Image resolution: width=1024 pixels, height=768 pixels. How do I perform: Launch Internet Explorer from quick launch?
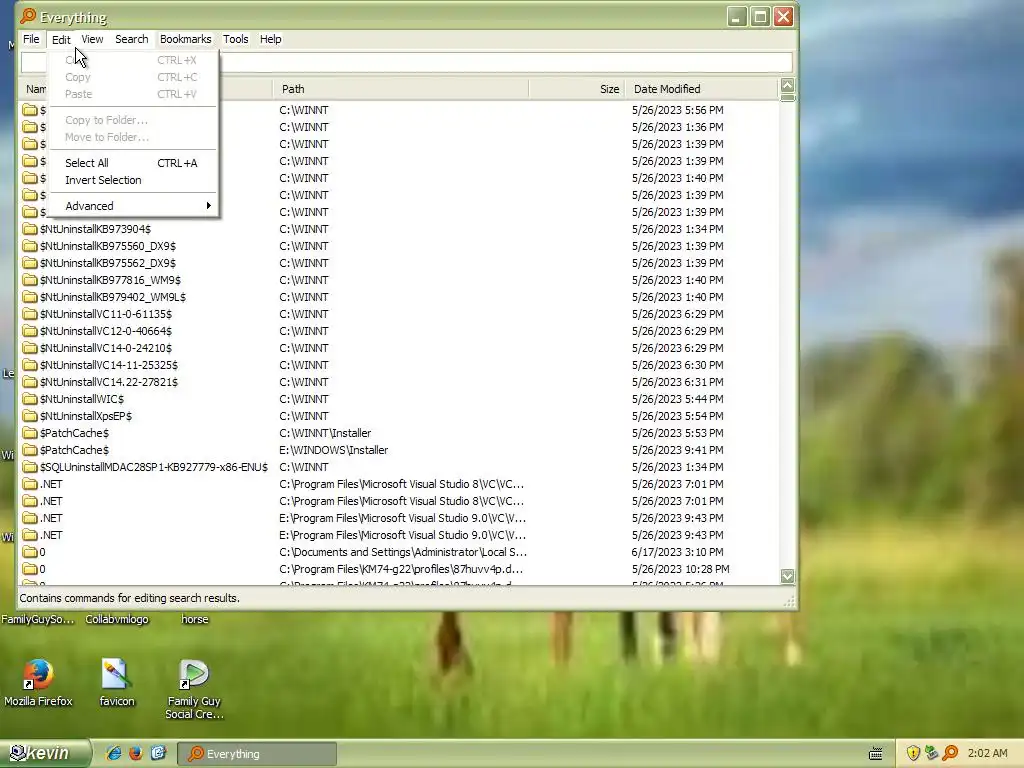click(x=114, y=754)
